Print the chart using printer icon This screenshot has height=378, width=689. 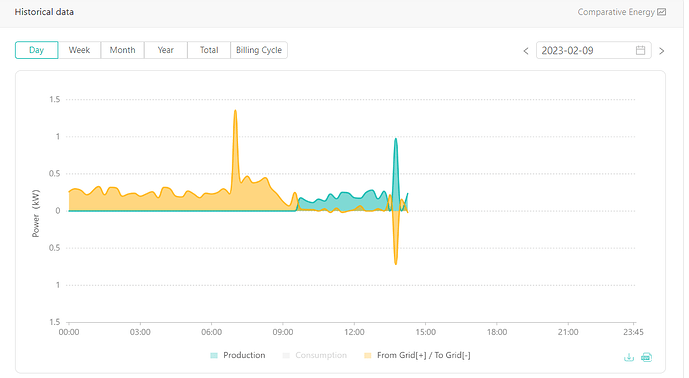[646, 357]
